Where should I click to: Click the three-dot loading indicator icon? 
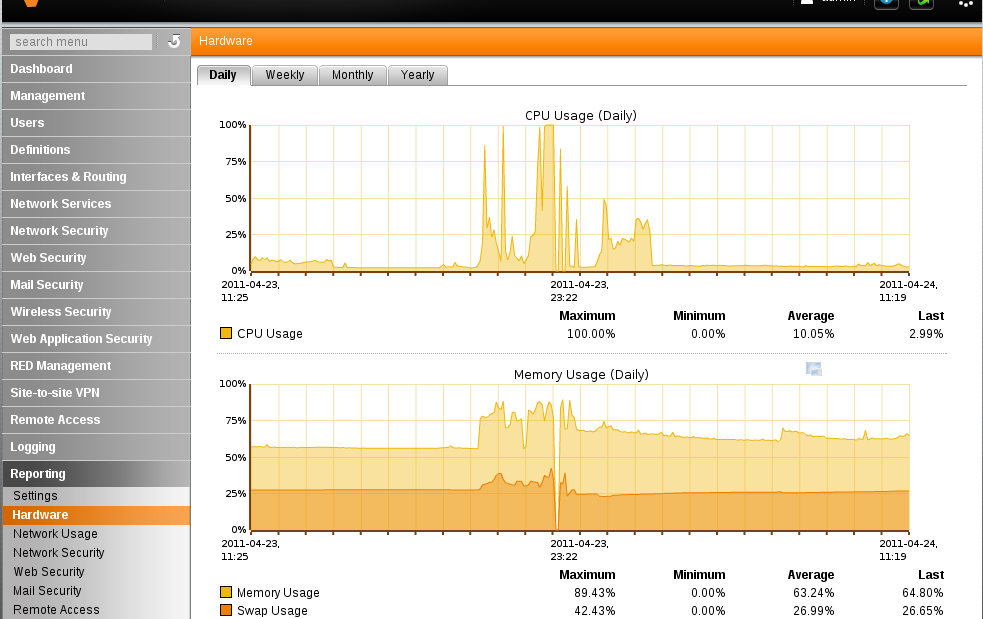click(965, 4)
